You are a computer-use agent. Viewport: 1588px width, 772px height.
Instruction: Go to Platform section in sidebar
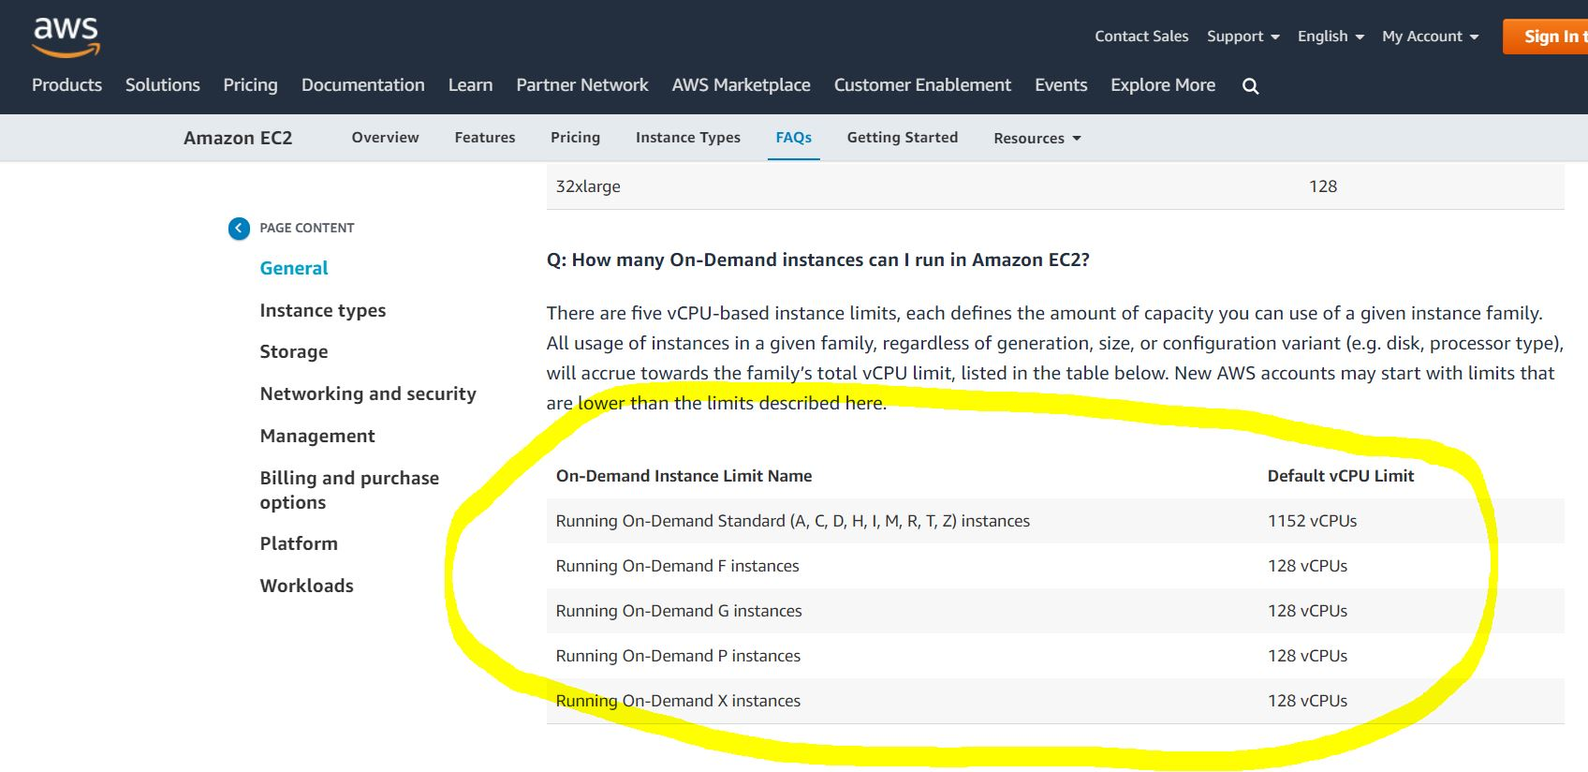(299, 544)
